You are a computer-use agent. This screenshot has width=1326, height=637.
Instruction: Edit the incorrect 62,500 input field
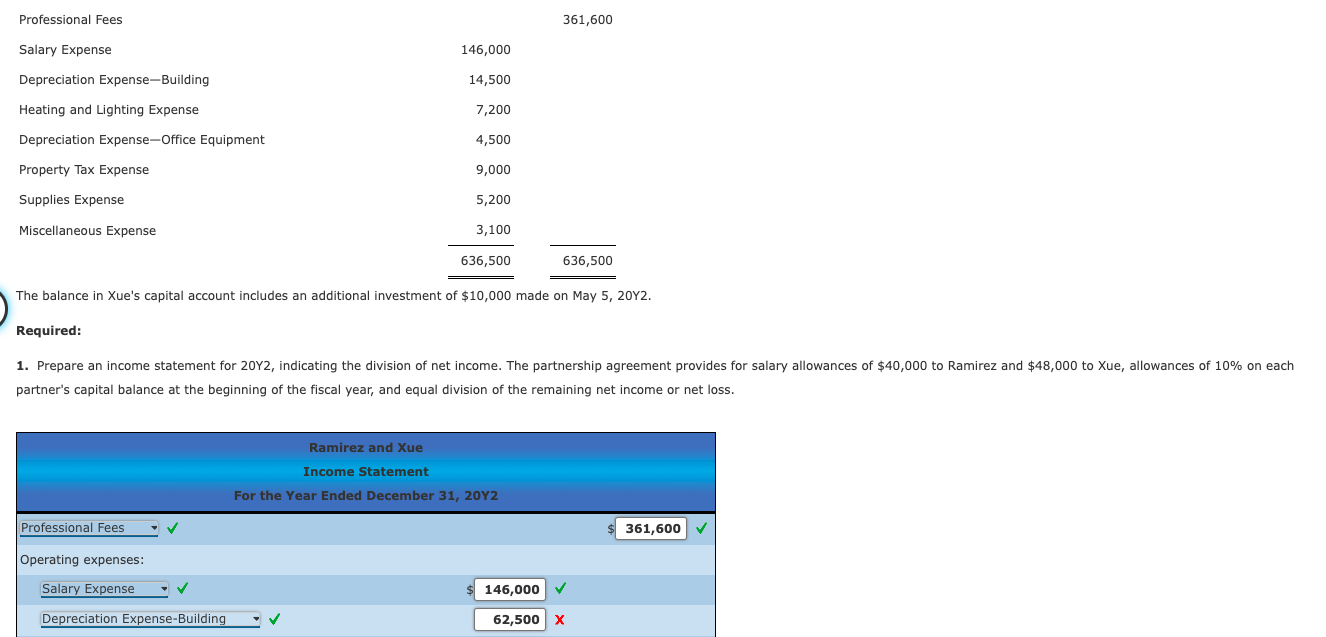510,619
